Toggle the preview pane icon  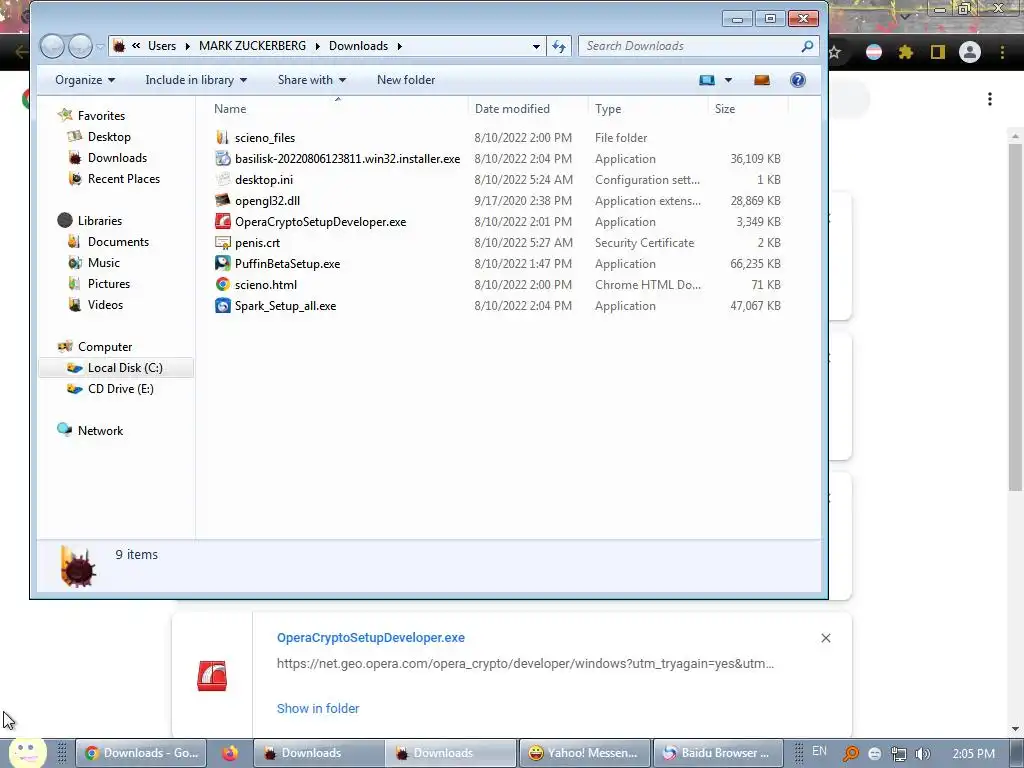761,80
